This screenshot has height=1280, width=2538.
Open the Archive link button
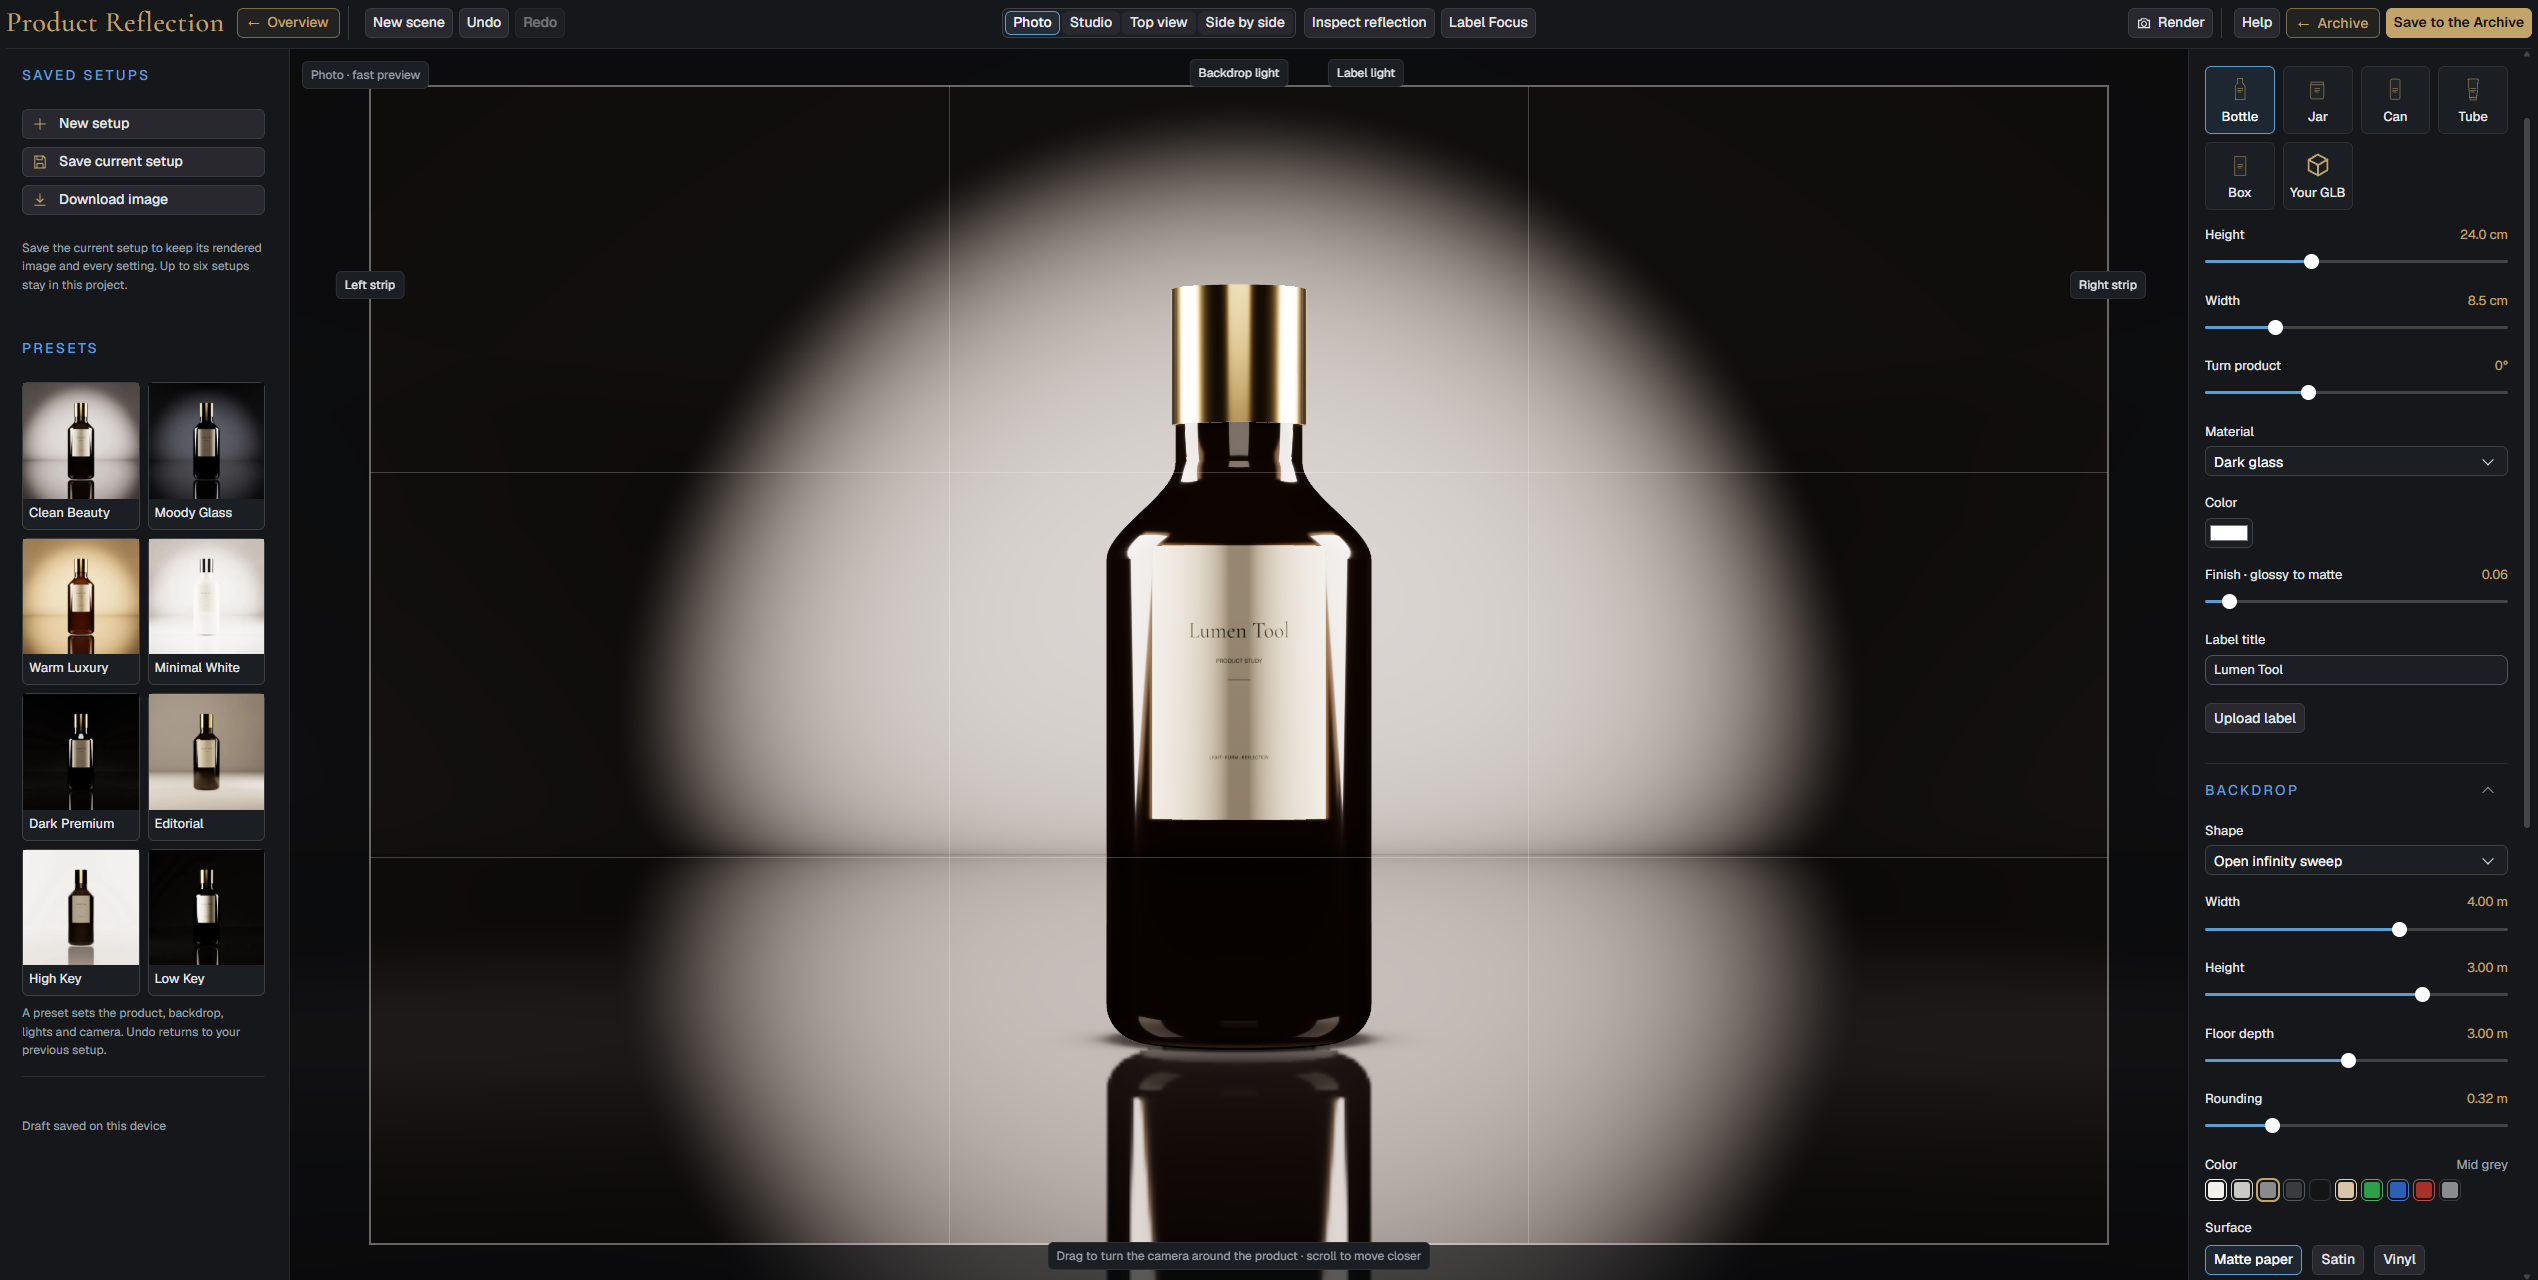[x=2333, y=23]
